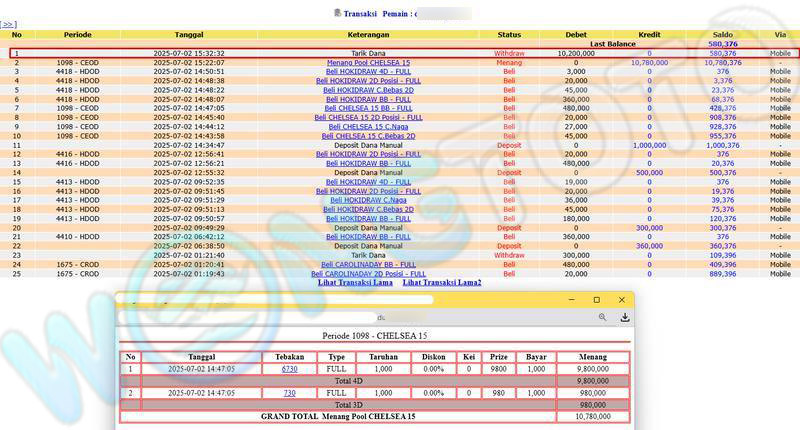Click the zoom magnifier icon in popup address bar
Image resolution: width=800 pixels, height=430 pixels.
[602, 317]
